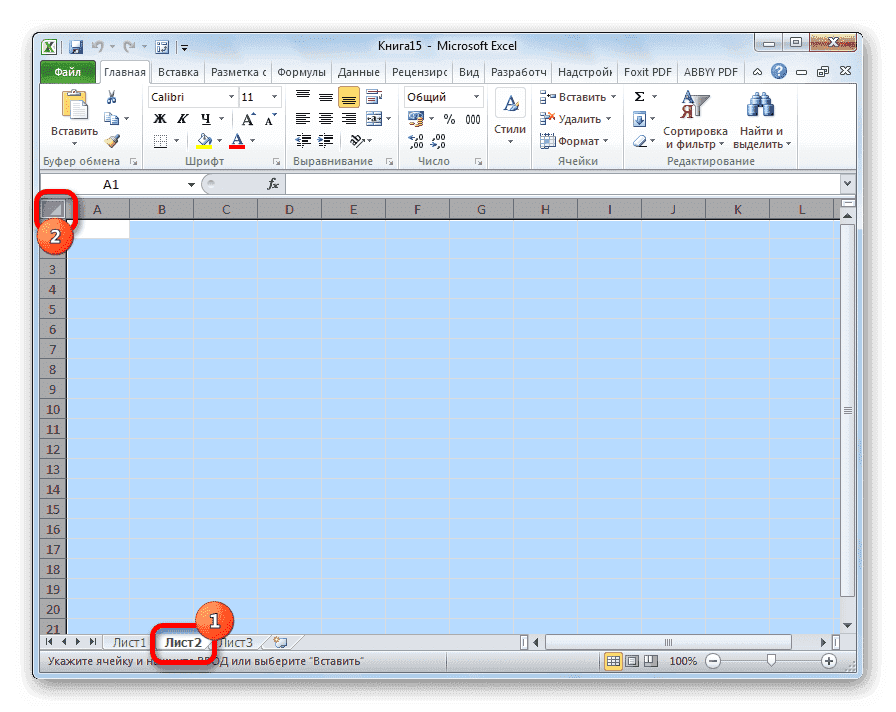Screen dimensions: 896x712
Task: Open the font name dropdown
Action: [x=229, y=96]
